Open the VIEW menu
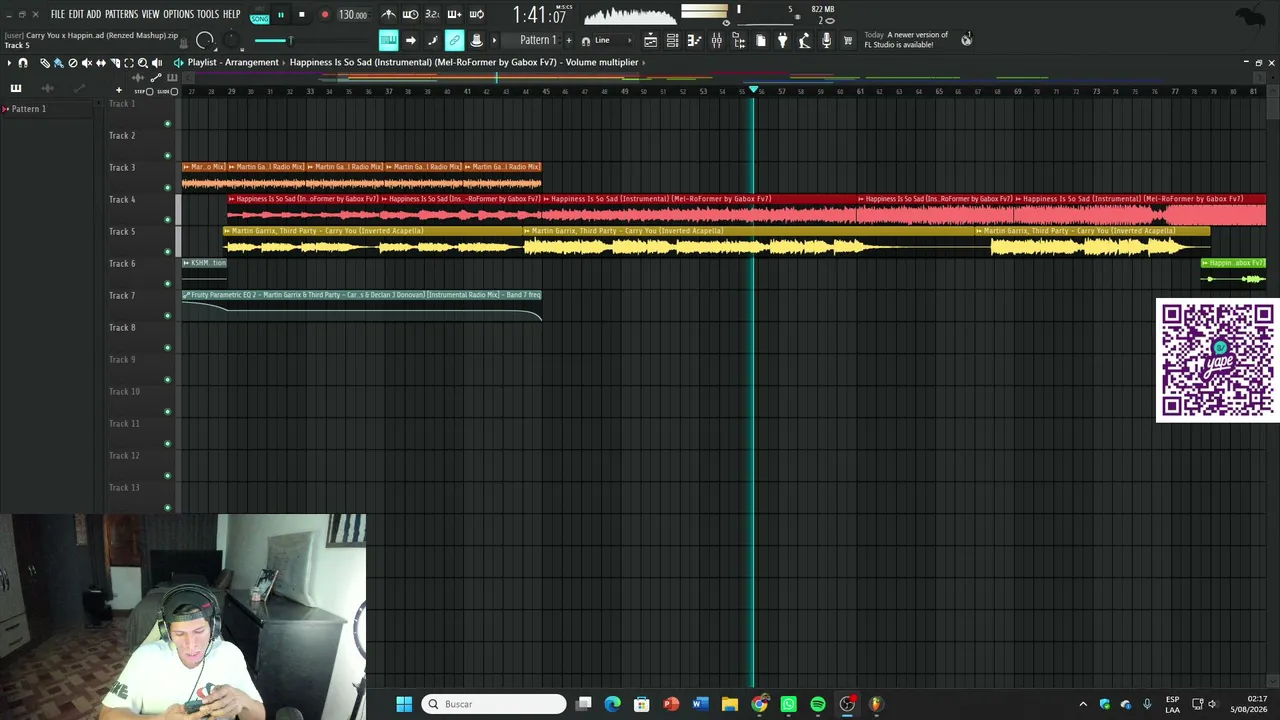This screenshot has width=1280, height=720. click(150, 15)
